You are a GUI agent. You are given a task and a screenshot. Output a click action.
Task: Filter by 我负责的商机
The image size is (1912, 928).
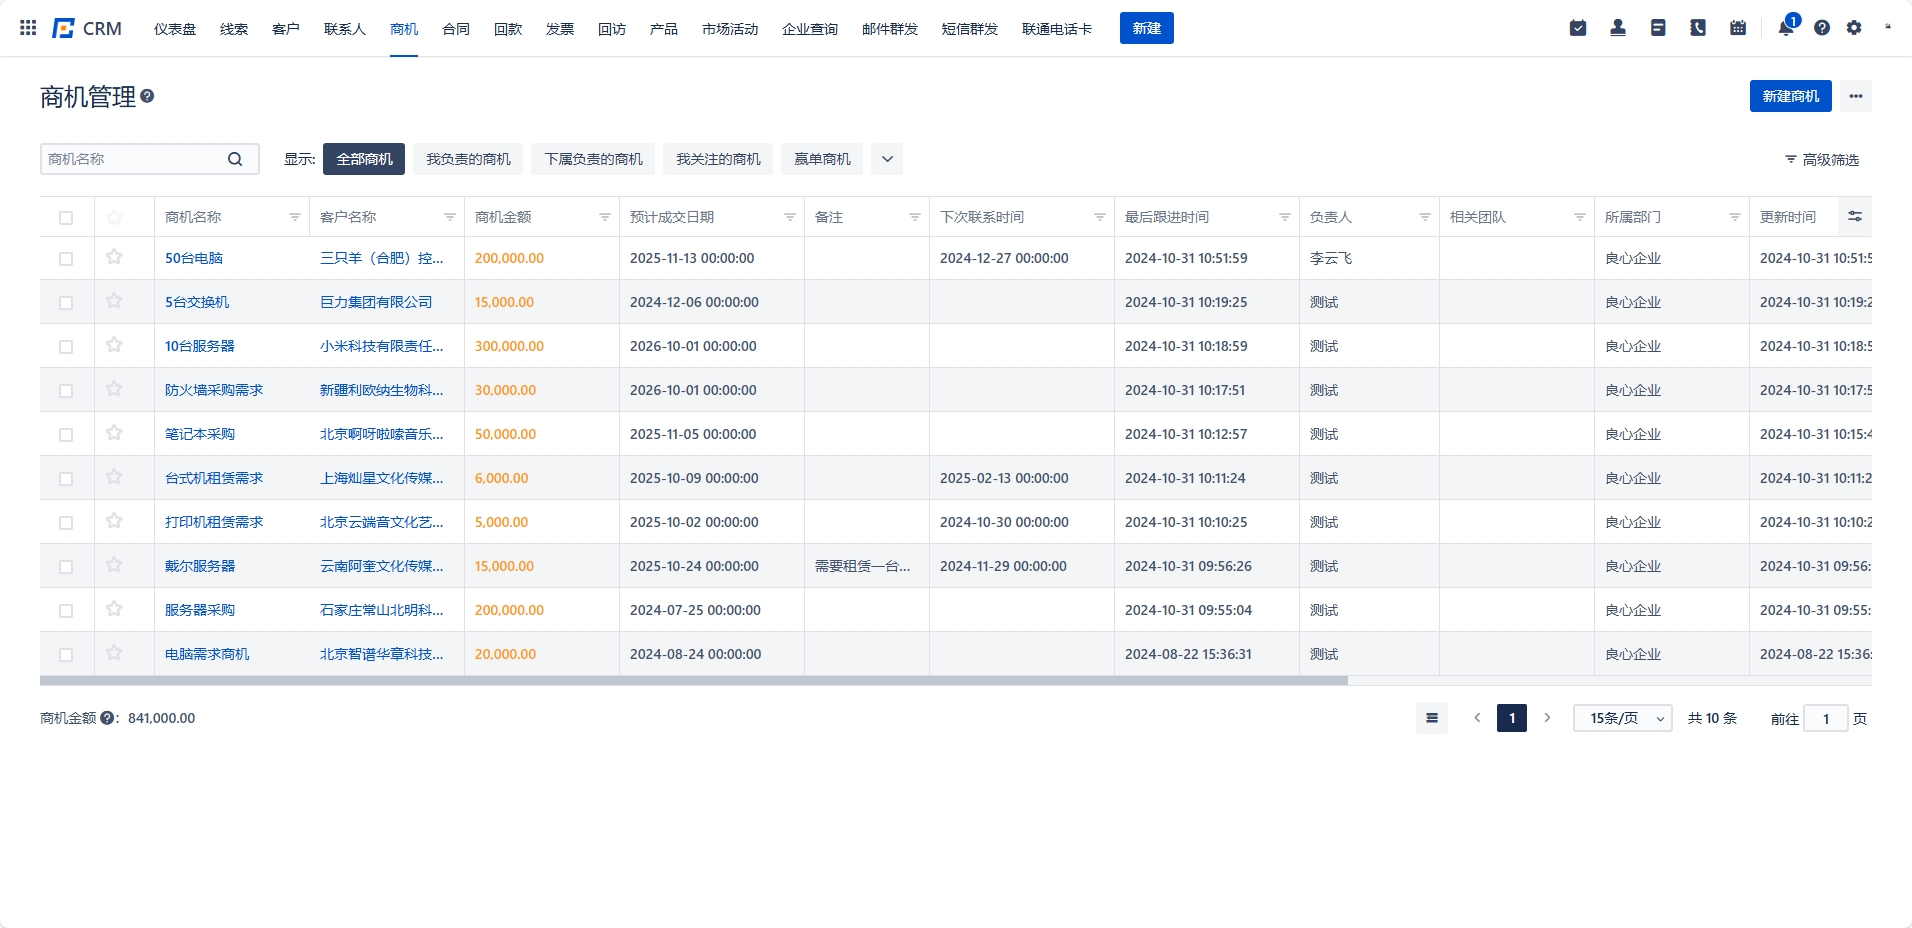click(468, 159)
